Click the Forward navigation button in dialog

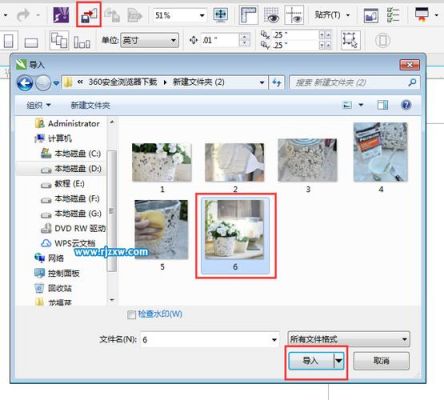pyautogui.click(x=43, y=83)
